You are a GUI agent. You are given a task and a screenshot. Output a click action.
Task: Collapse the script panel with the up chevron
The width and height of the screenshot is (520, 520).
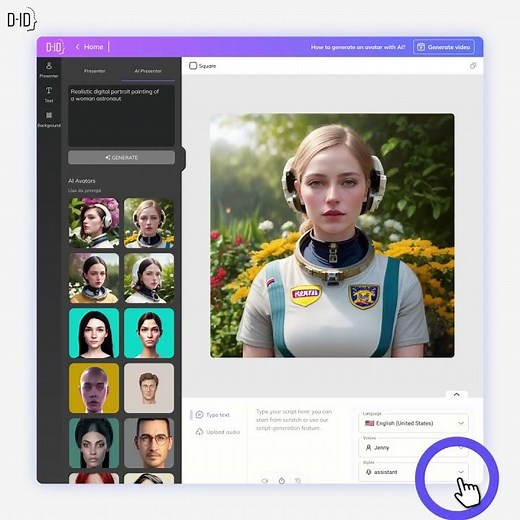tap(457, 394)
